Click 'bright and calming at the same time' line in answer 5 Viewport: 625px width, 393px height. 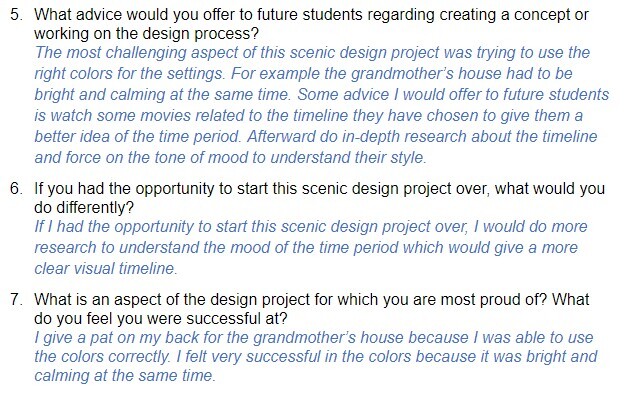(x=322, y=94)
